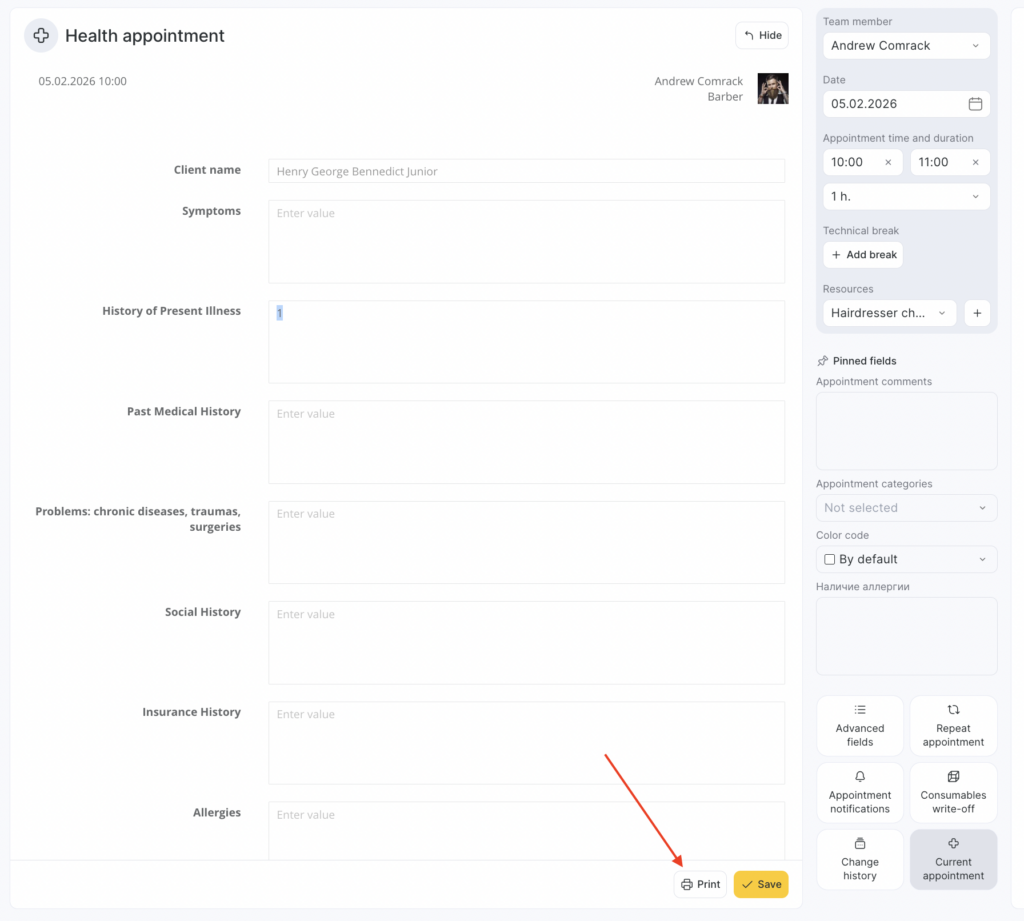Screen dimensions: 1024x921
Task: Save the health appointment
Action: pos(761,885)
